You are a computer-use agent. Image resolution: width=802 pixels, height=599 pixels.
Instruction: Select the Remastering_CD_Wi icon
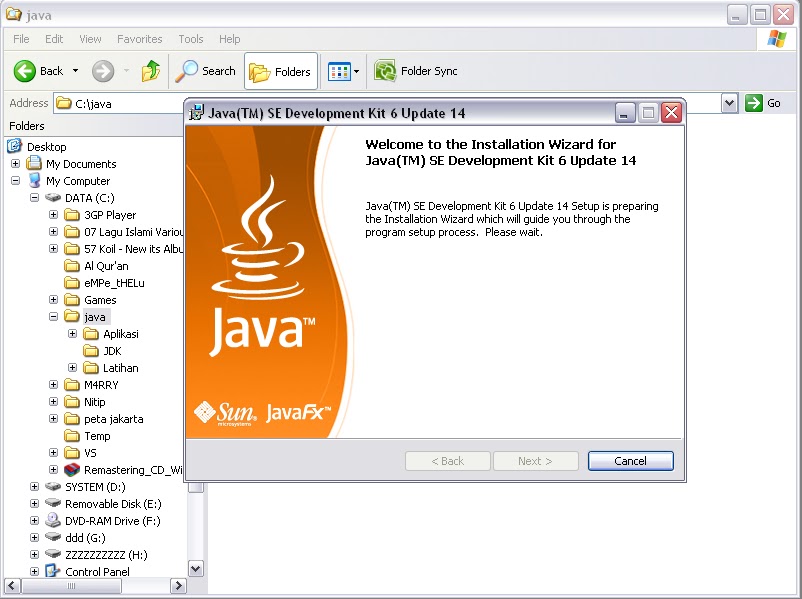click(72, 470)
